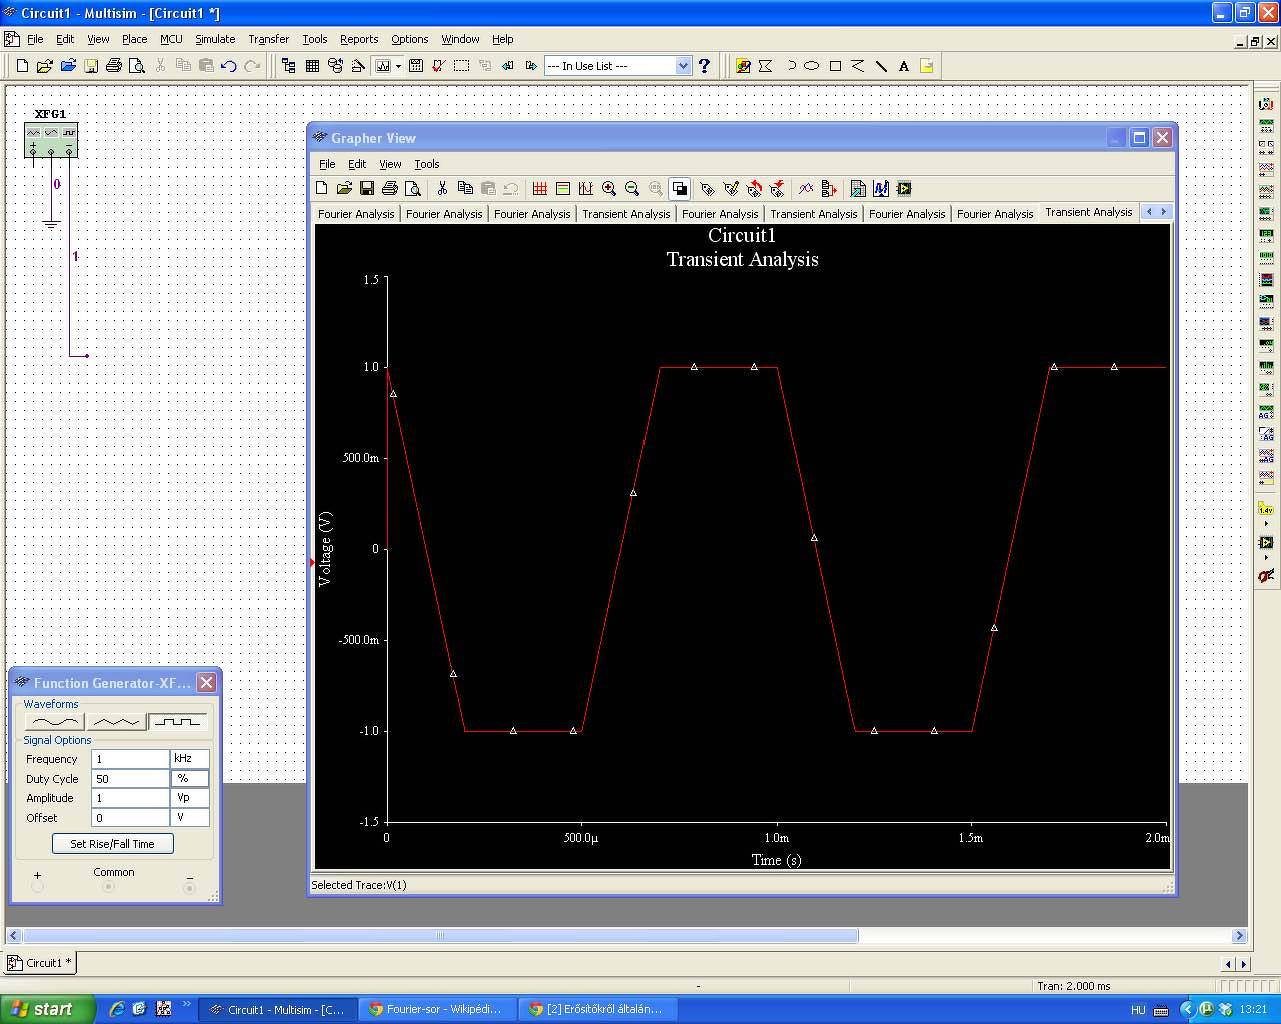Show the legend icon in Grapher toolbar

pos(563,188)
